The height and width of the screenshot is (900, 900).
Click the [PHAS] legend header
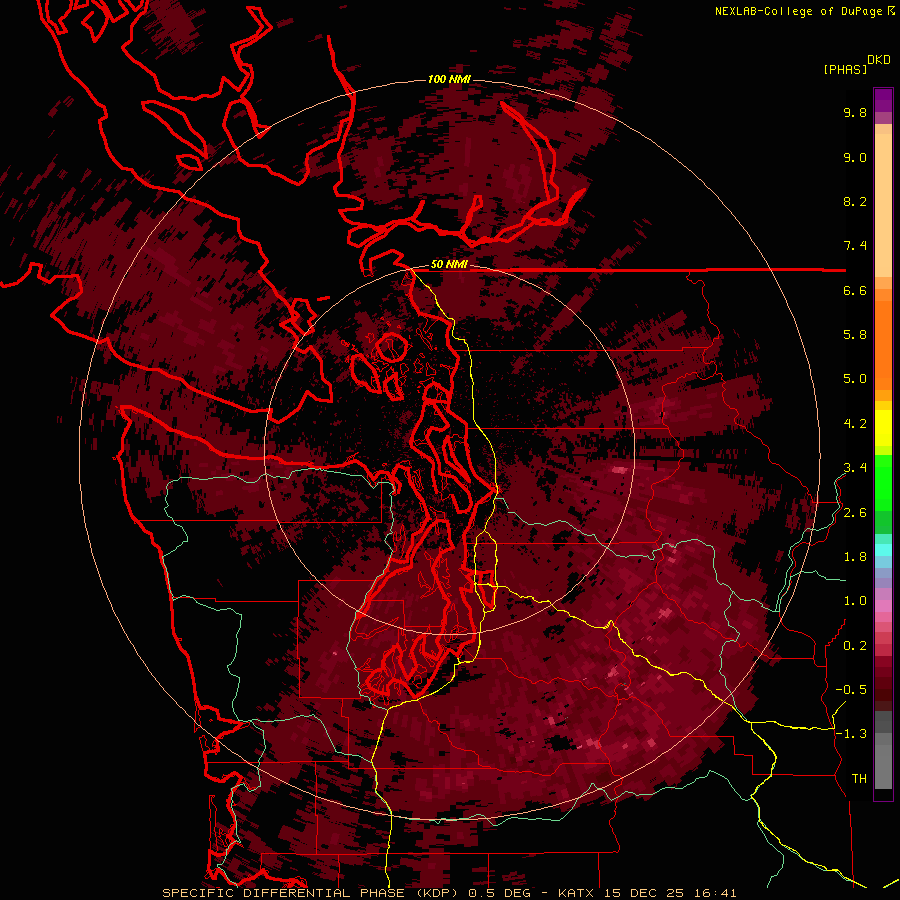pyautogui.click(x=845, y=69)
